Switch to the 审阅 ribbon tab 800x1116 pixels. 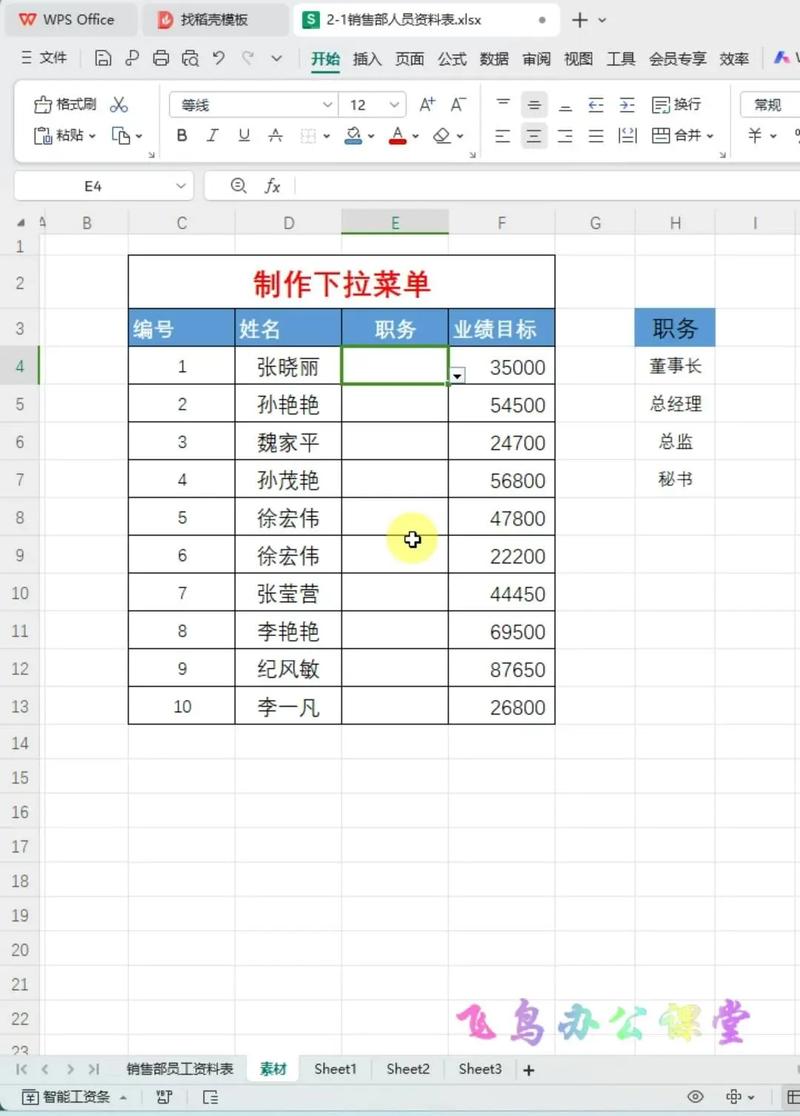[x=536, y=58]
